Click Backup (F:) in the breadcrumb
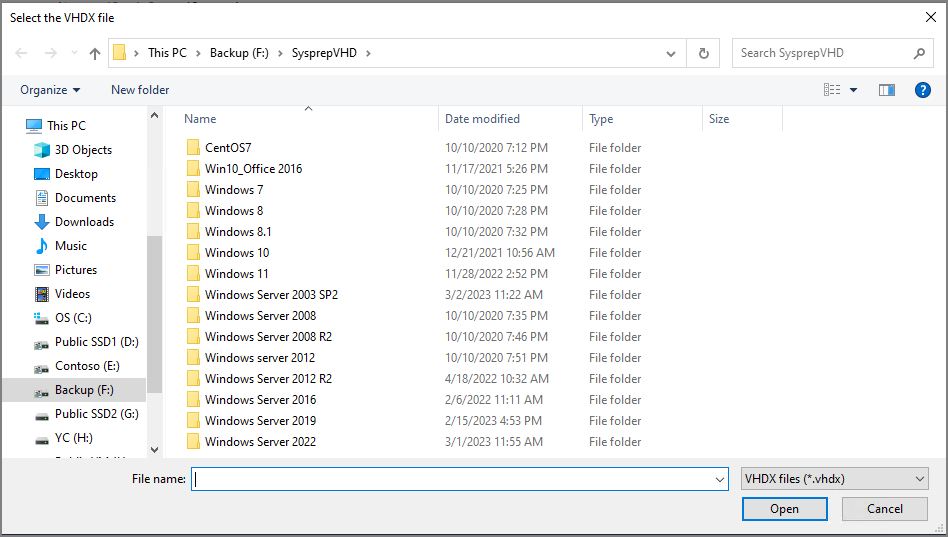 coord(239,53)
